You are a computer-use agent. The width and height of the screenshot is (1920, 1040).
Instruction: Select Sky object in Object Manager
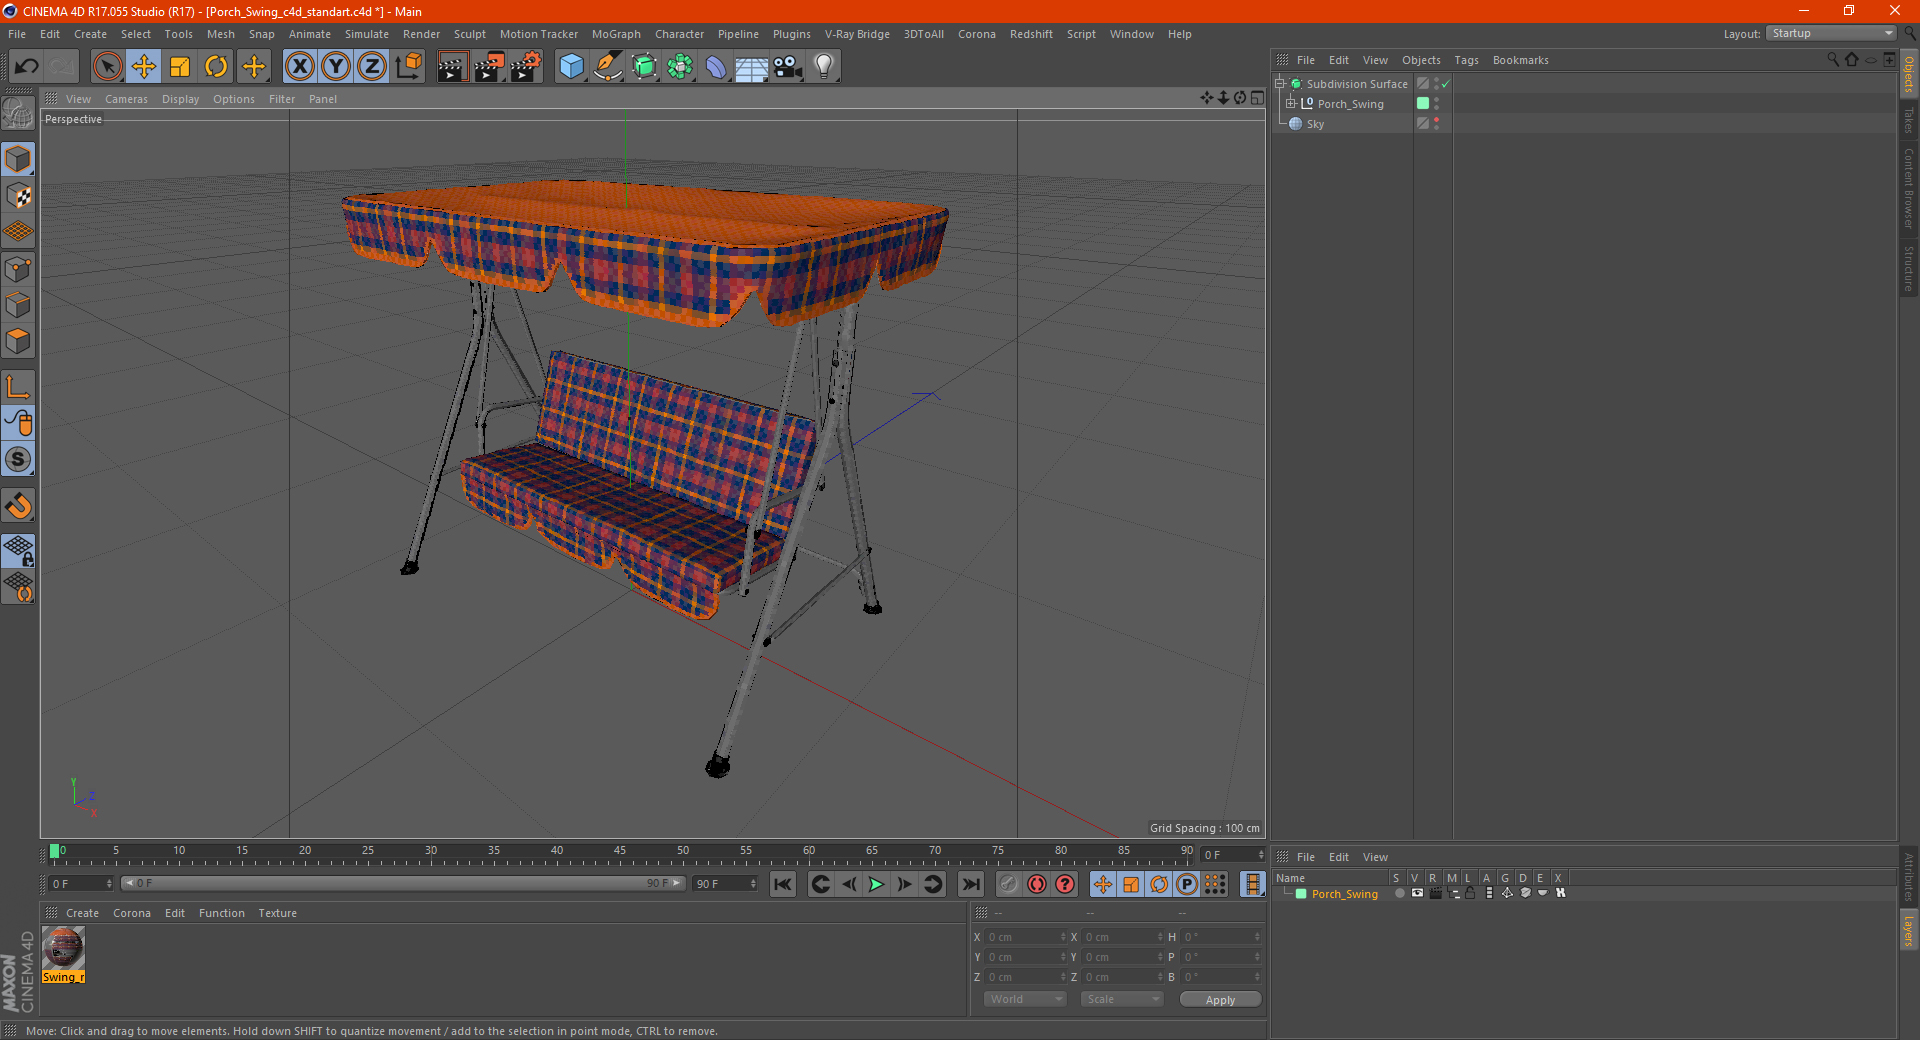1315,124
